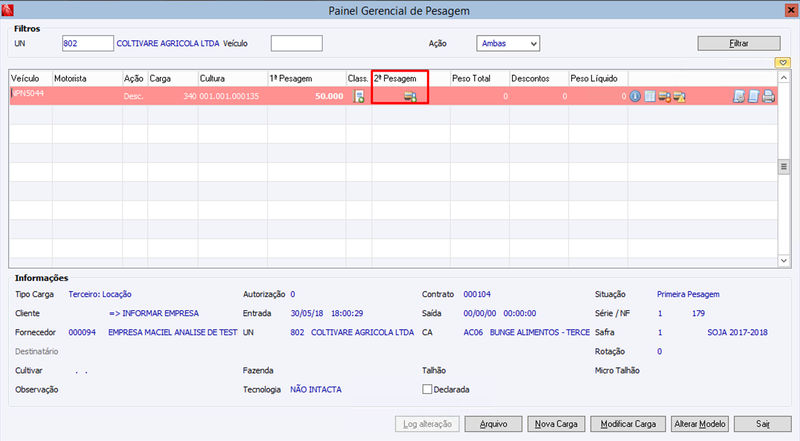Click the grid scrollbar down arrow
This screenshot has height=441, width=800.
784,260
